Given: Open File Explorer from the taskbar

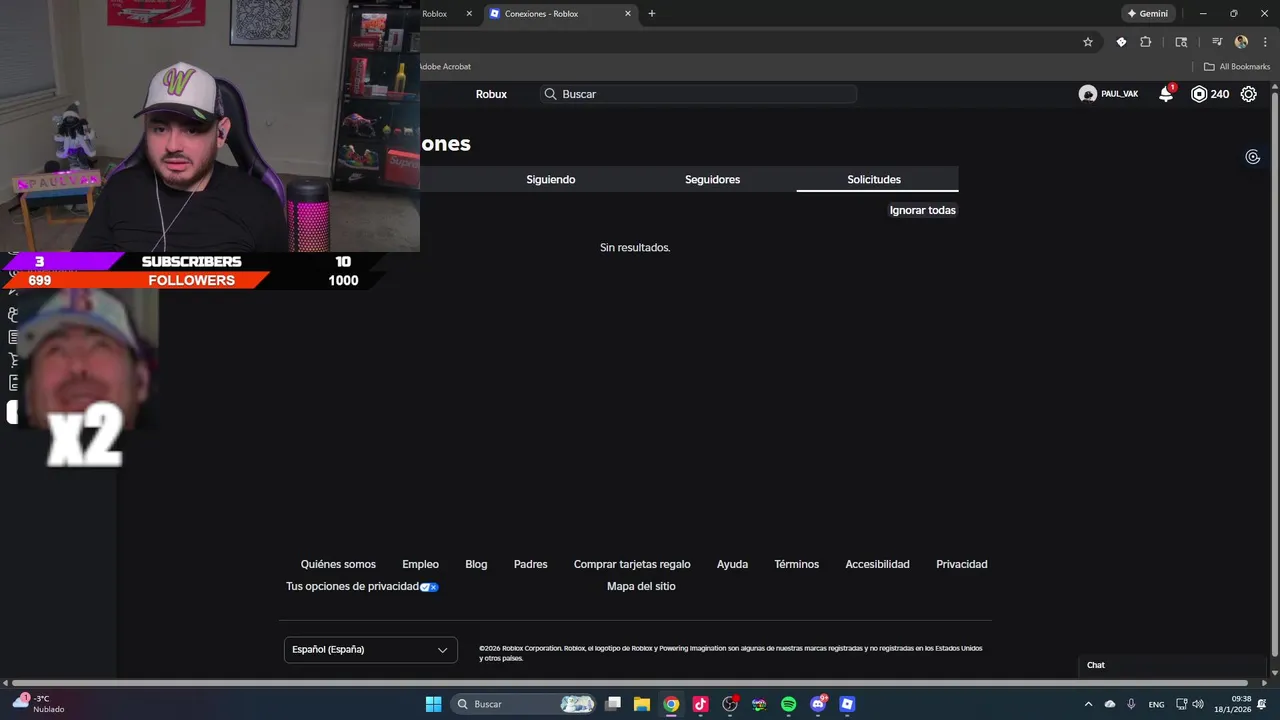Looking at the screenshot, I should pos(642,704).
